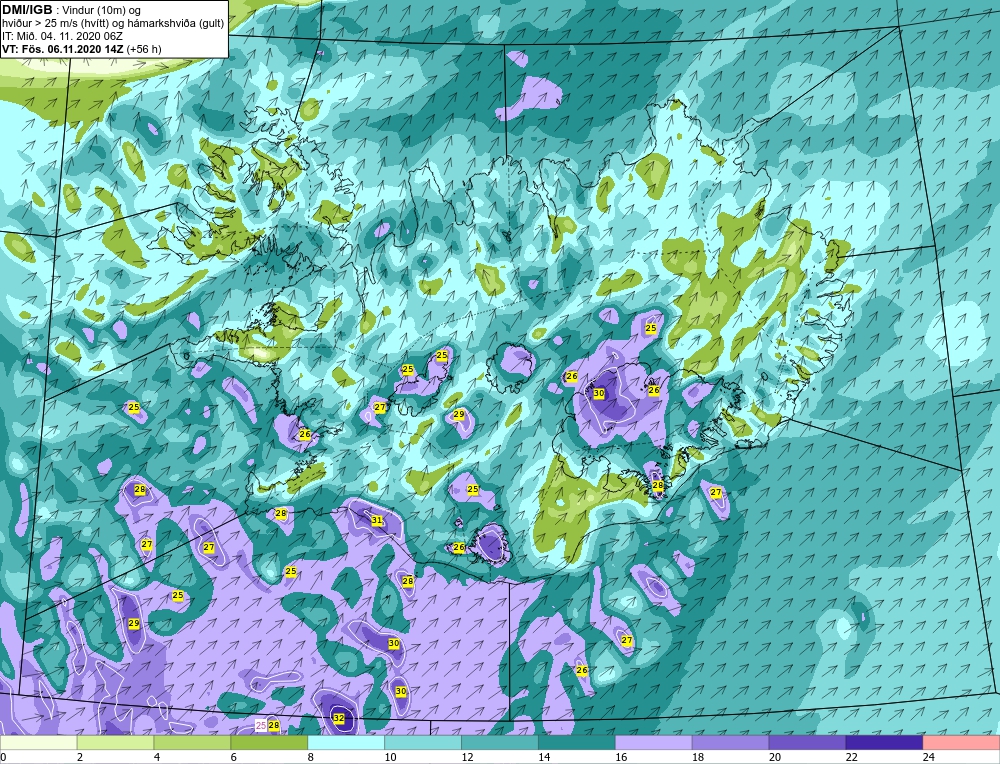Click the valid time 'VT: Fös. 06.11.2020 14Z'
The height and width of the screenshot is (764, 1000).
pyautogui.click(x=64, y=49)
